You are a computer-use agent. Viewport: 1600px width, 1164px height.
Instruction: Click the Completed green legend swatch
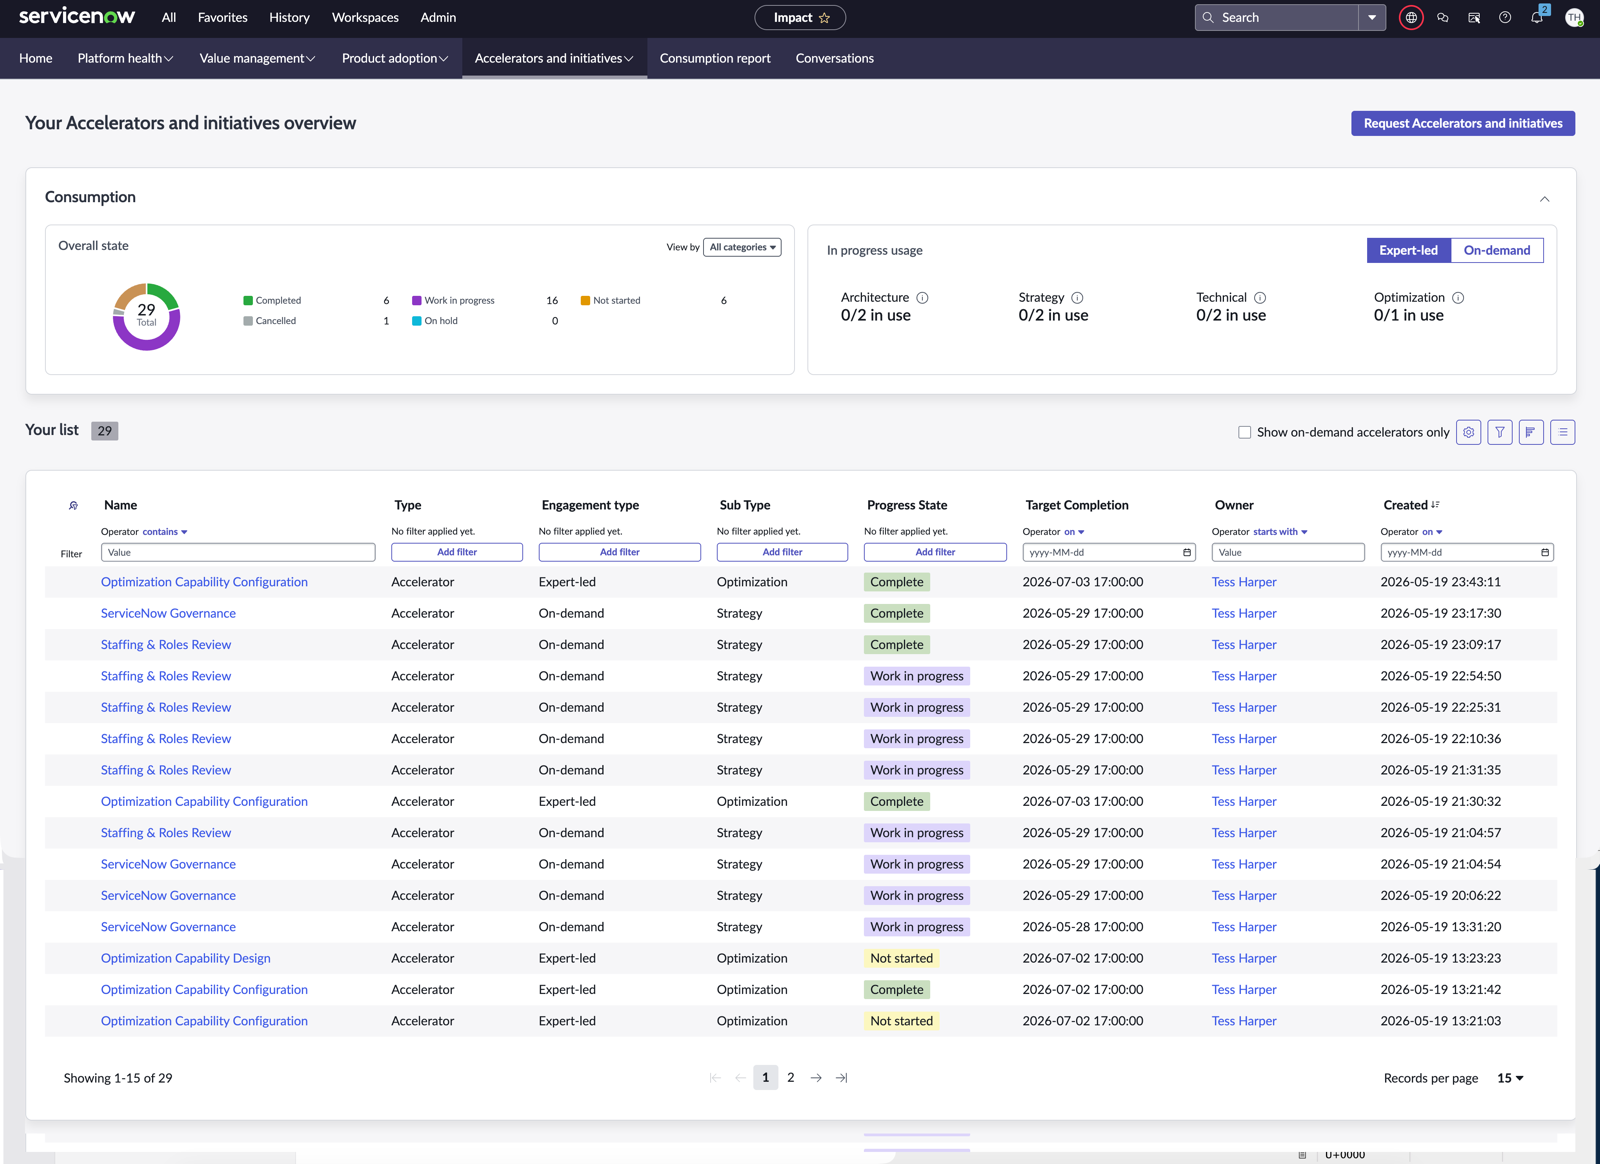(248, 300)
